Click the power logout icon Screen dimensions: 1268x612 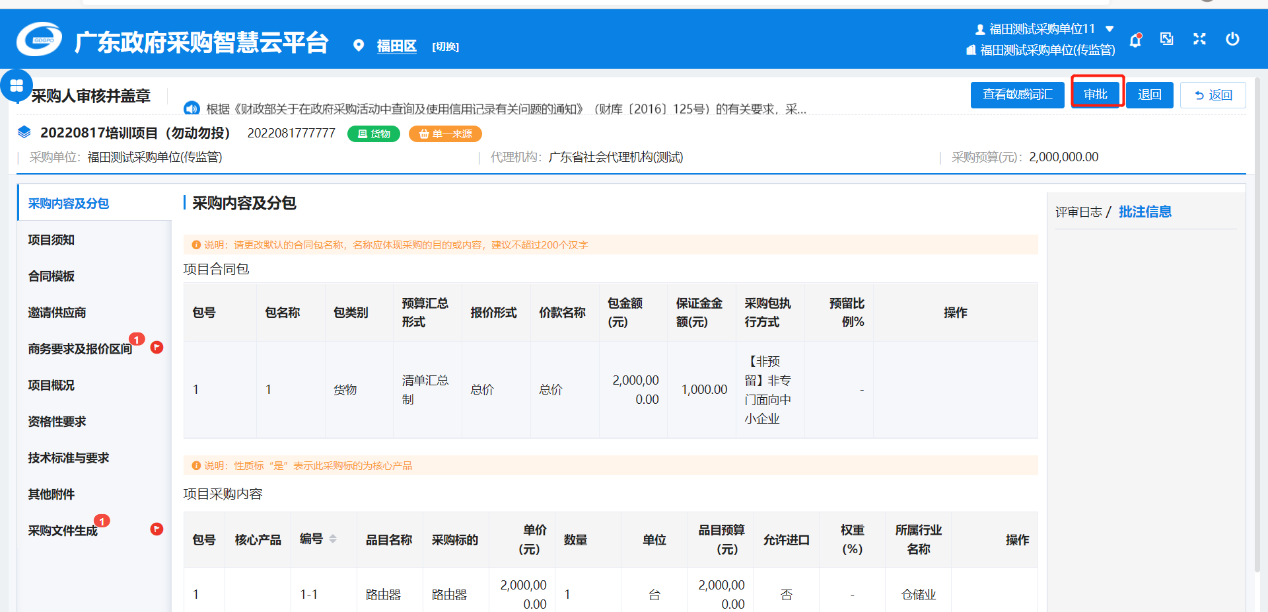point(1232,39)
